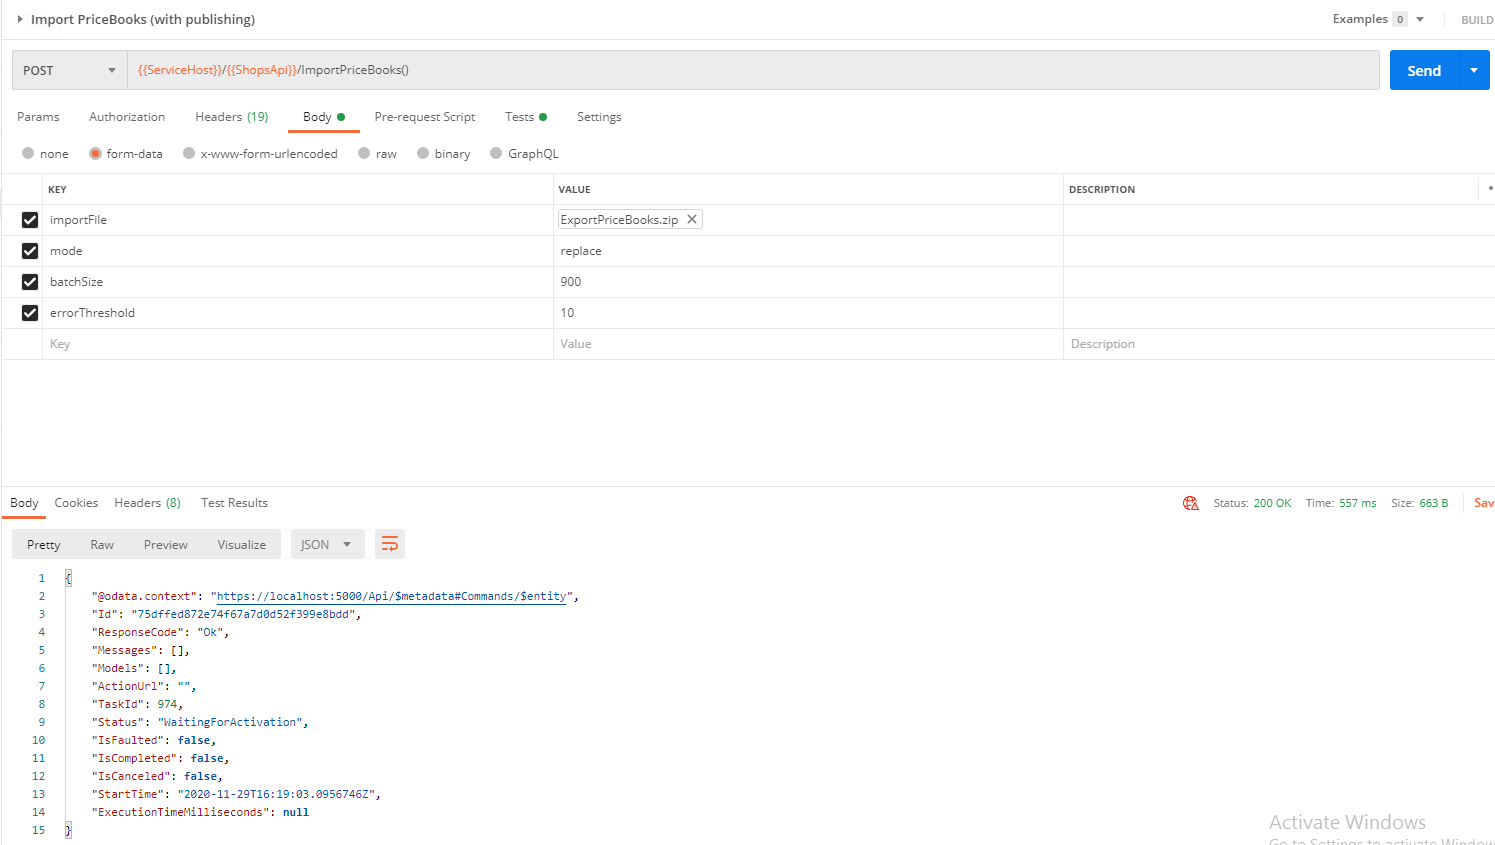The image size is (1495, 845).
Task: Click the KEY column header
Action: tap(57, 189)
